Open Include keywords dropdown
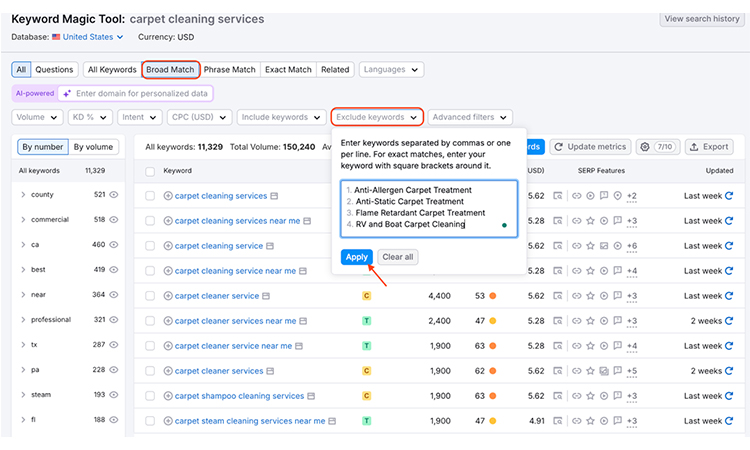This screenshot has width=750, height=450. pyautogui.click(x=281, y=117)
